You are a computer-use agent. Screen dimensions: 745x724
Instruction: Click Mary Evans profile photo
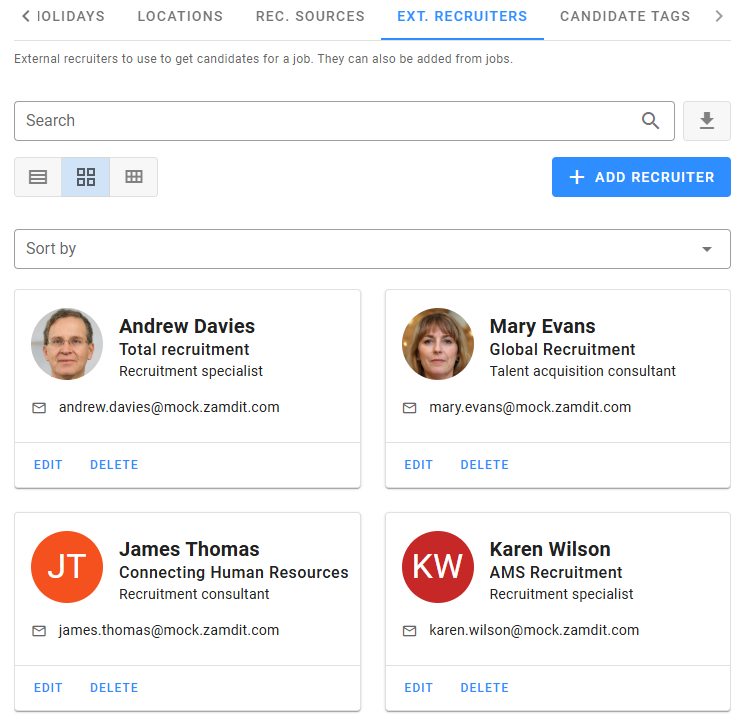438,344
